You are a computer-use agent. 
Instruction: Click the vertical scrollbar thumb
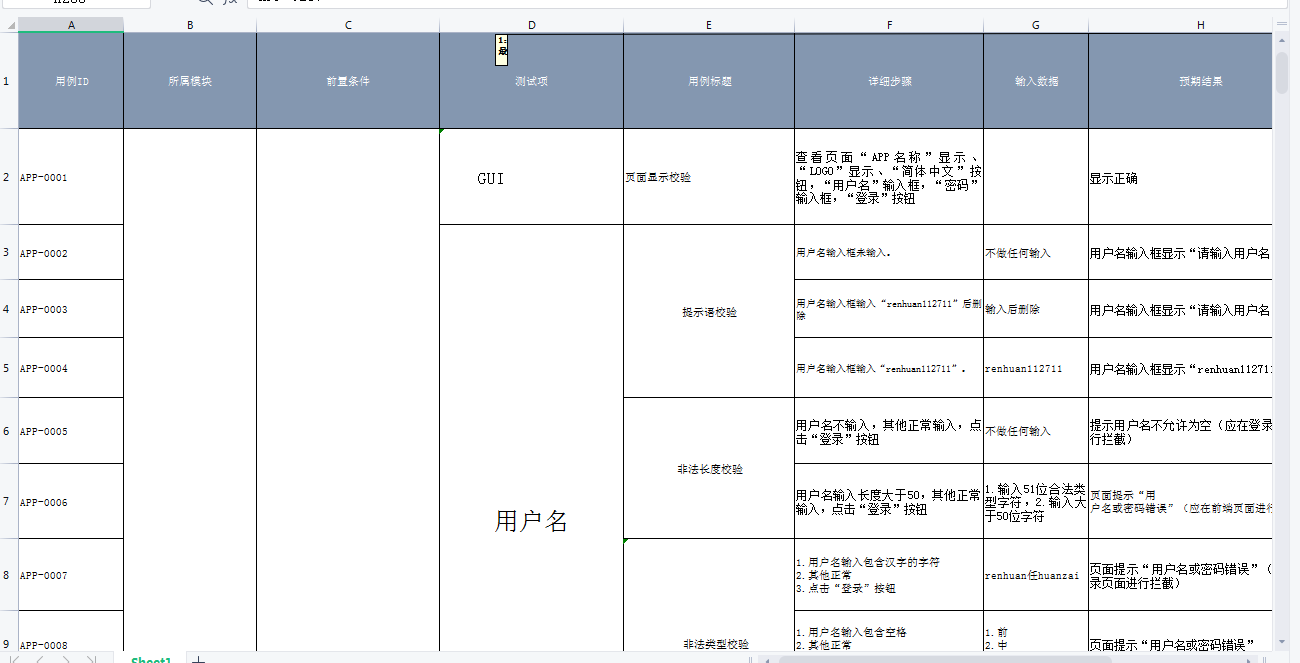coord(1282,73)
